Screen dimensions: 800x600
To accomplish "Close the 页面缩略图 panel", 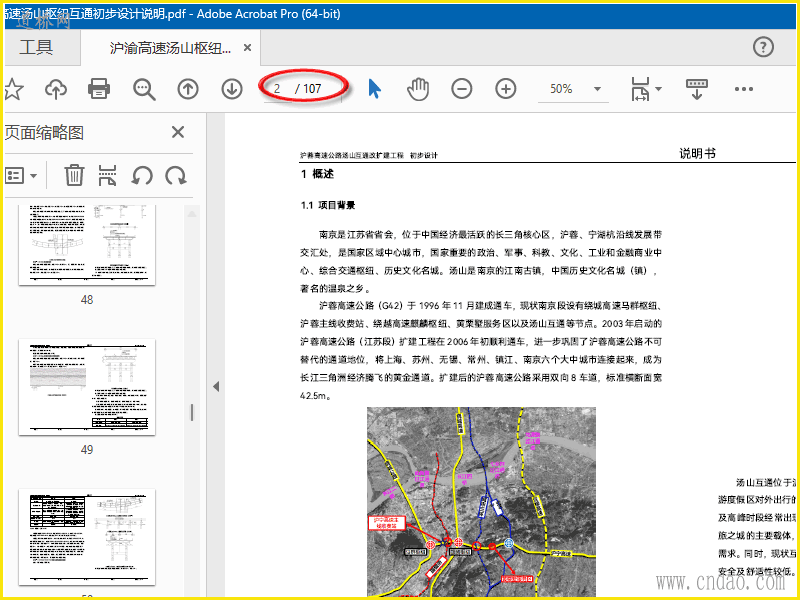I will [178, 132].
